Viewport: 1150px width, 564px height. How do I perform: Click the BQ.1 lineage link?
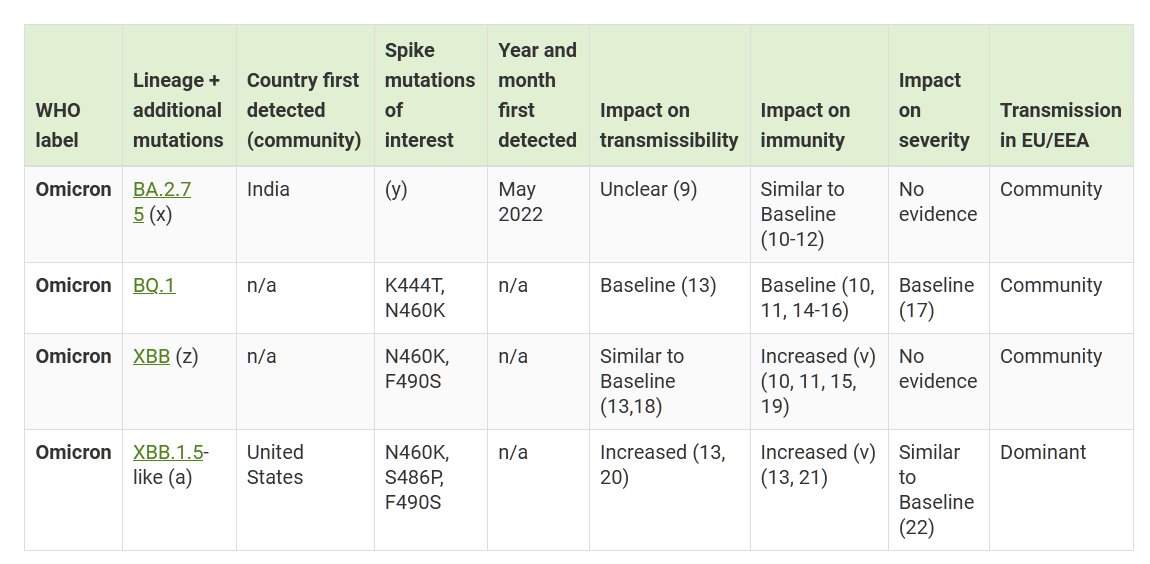(x=154, y=286)
